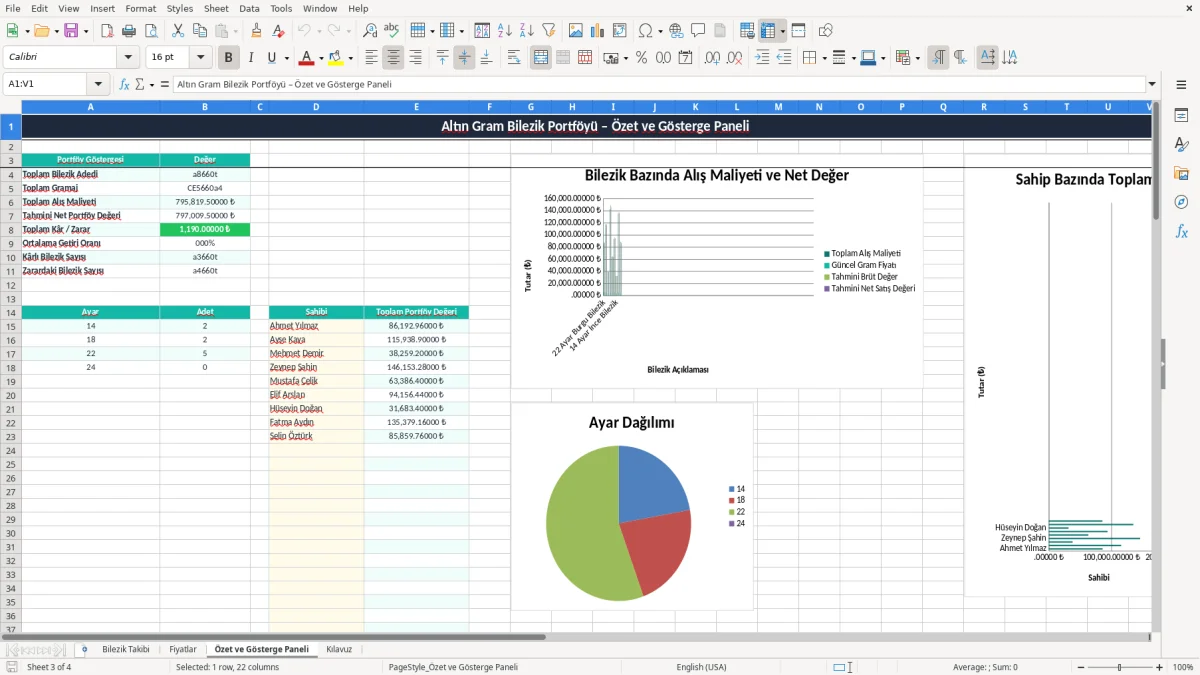Open the Format menu
Screen dimensions: 1200x675
140,8
